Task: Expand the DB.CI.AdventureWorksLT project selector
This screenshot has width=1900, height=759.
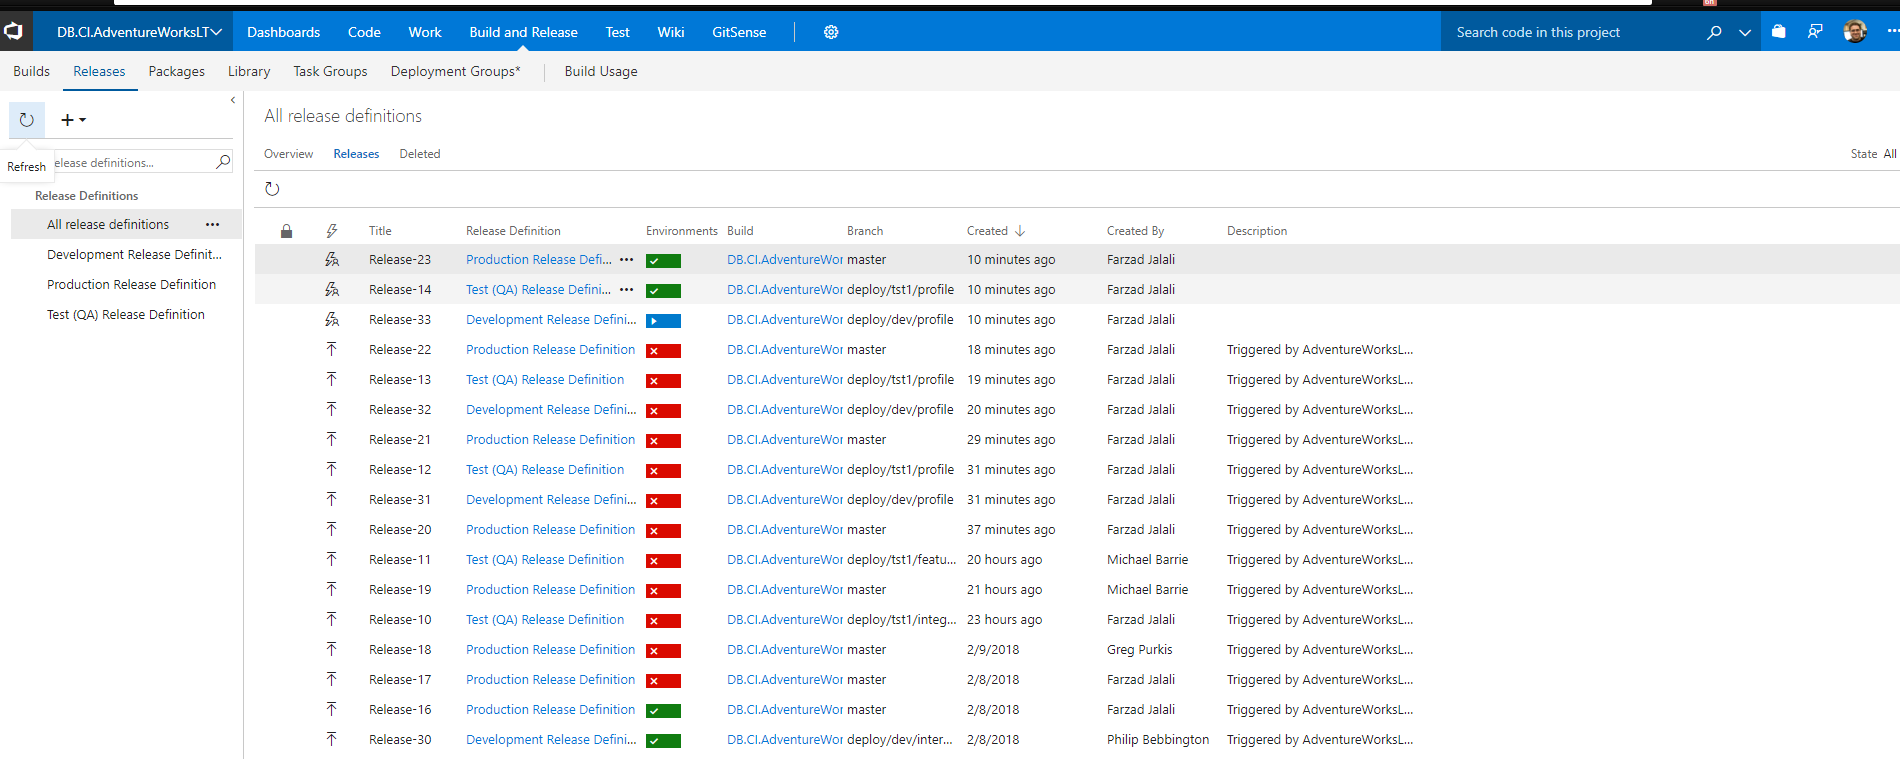Action: (x=139, y=32)
